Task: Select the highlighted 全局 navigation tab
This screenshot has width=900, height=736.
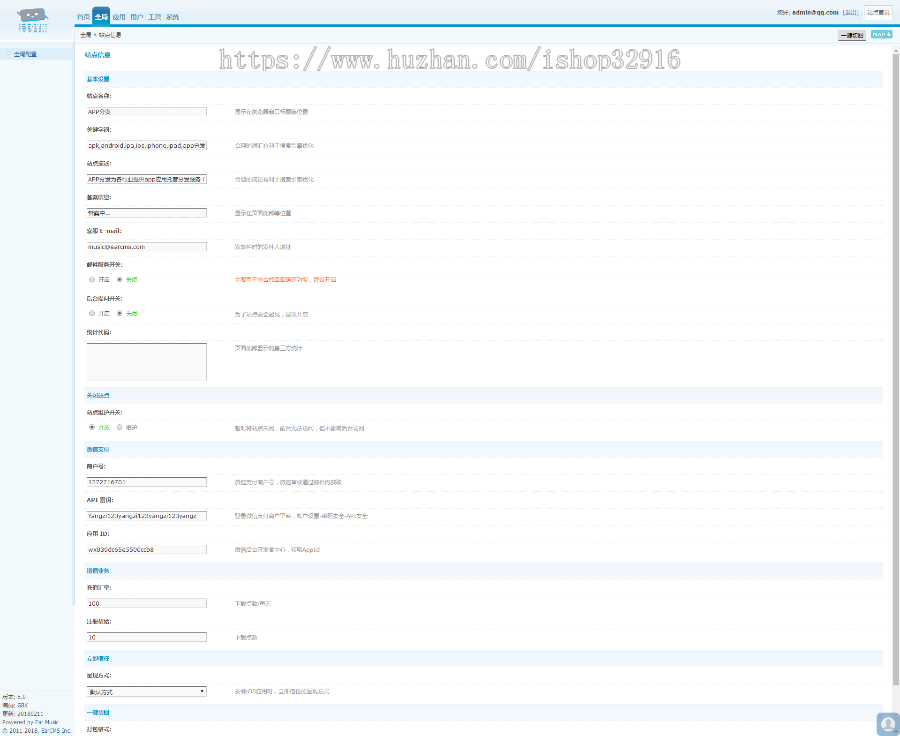Action: coord(101,16)
